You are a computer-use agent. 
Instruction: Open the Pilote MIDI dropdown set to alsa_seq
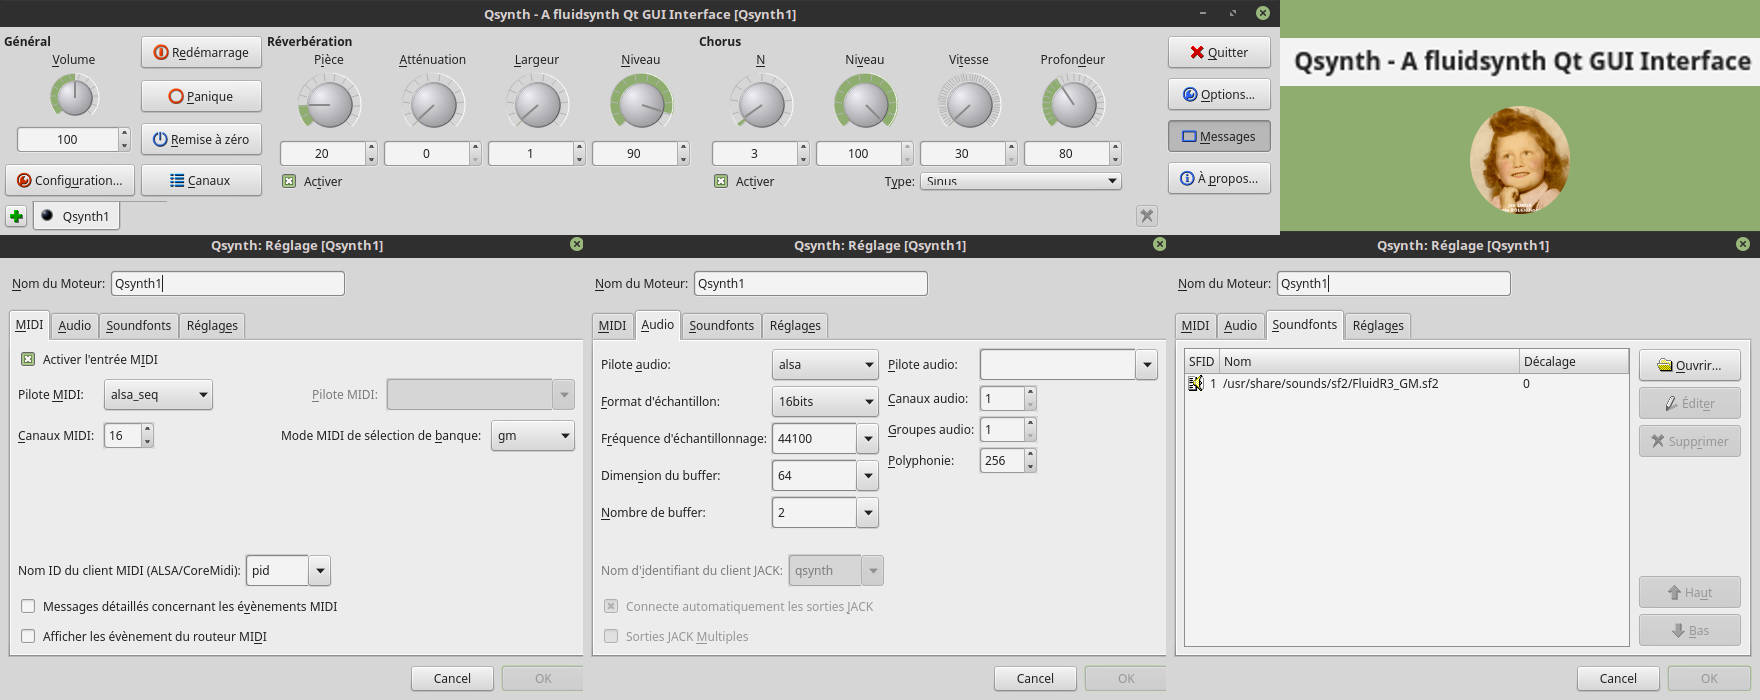[x=158, y=394]
